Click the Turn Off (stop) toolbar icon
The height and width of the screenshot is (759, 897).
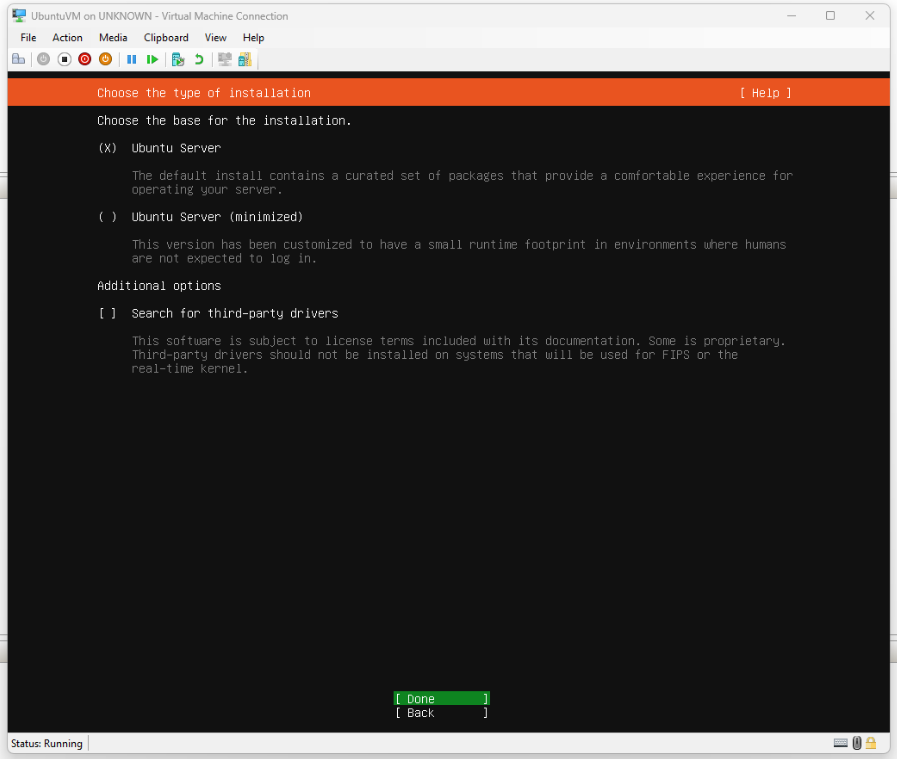64,59
